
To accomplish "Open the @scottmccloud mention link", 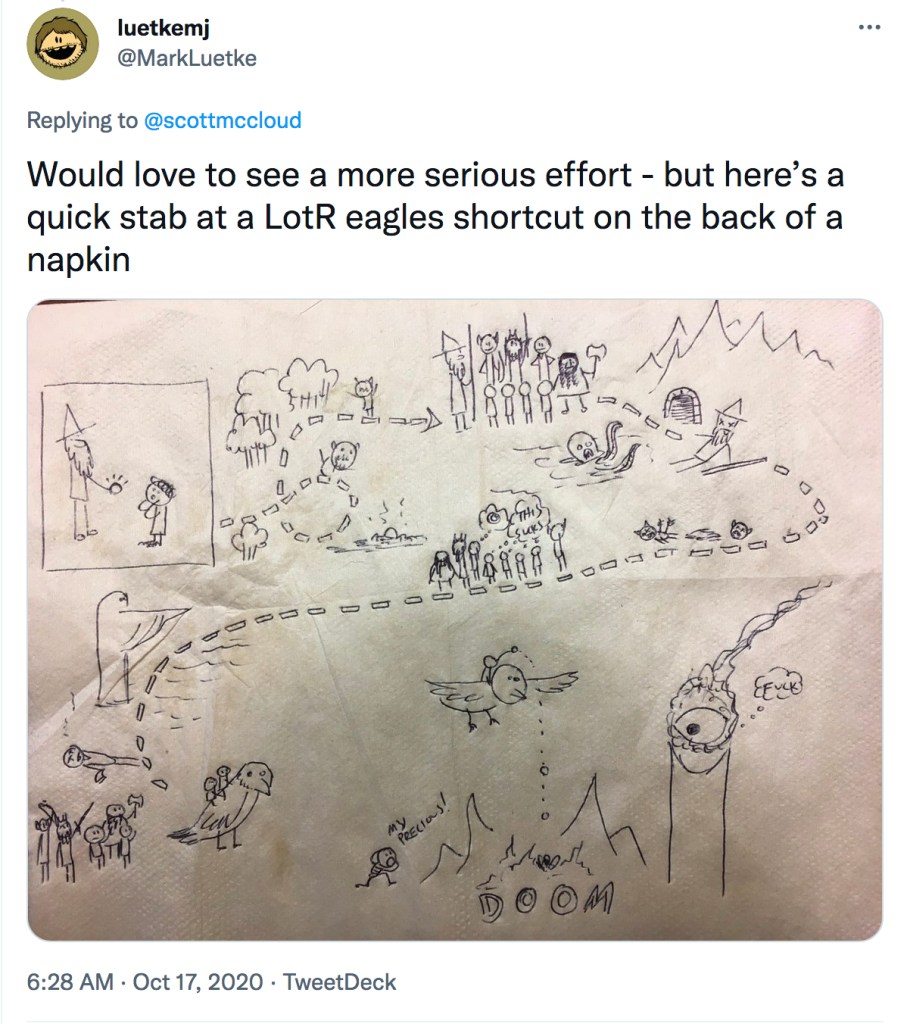I will 222,120.
